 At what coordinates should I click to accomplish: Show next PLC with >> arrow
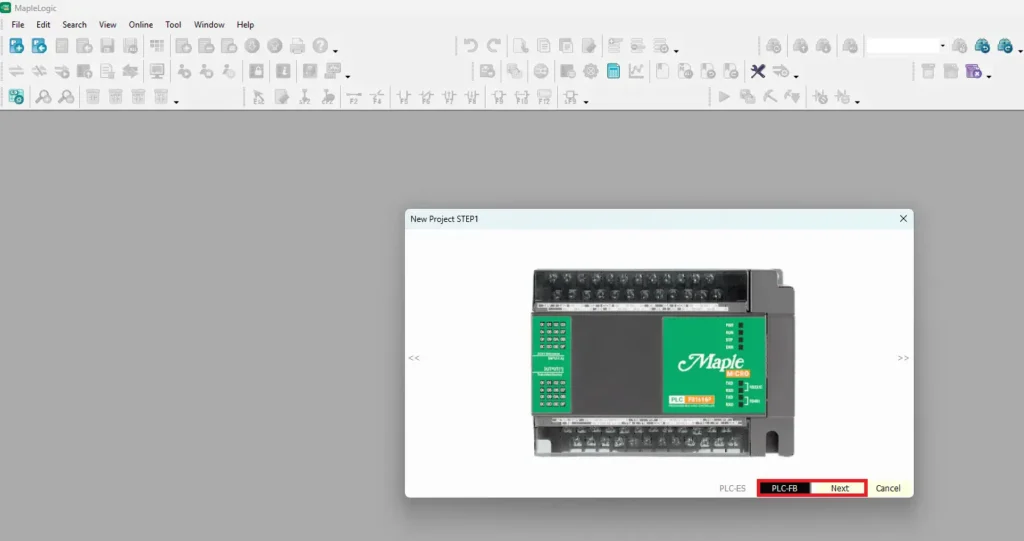click(x=903, y=358)
